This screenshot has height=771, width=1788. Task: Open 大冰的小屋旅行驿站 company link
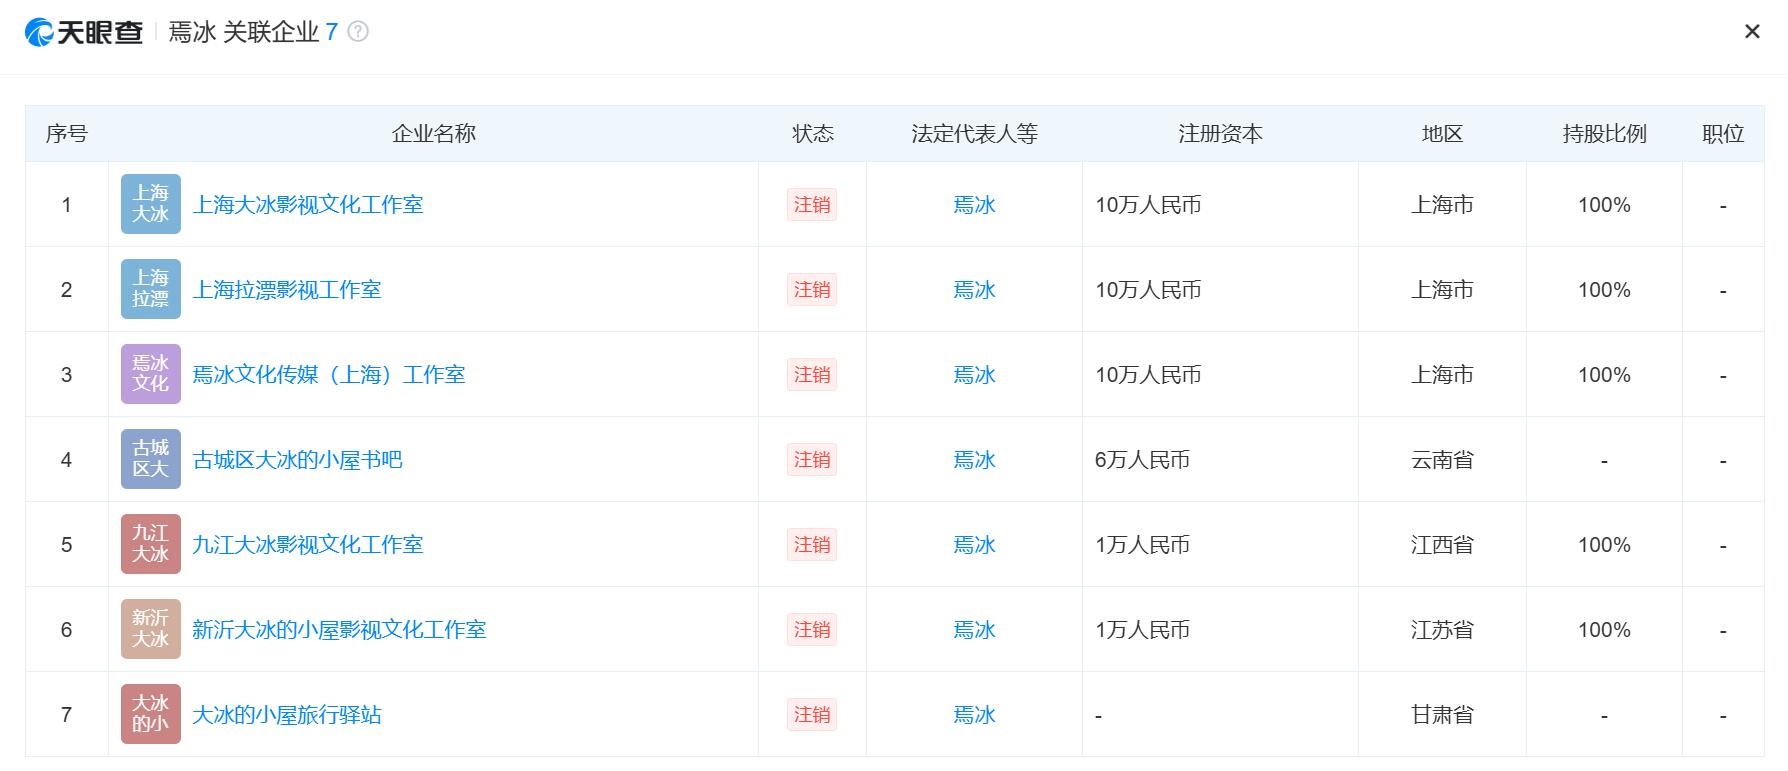click(287, 715)
